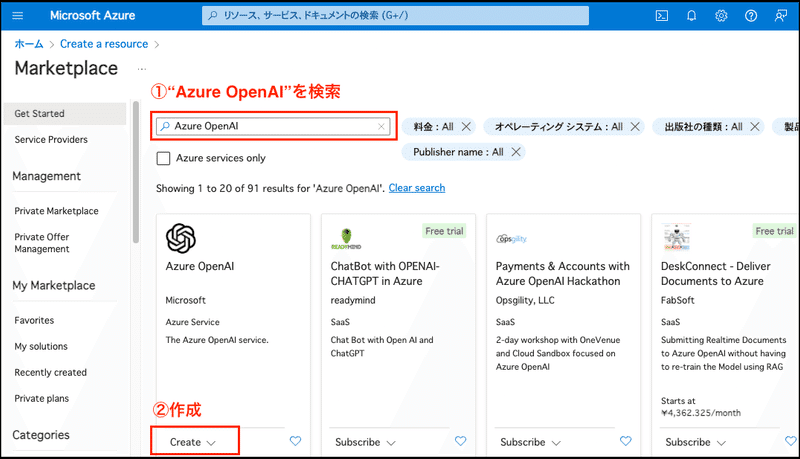This screenshot has width=800, height=459.
Task: Select Service Providers in the sidebar
Action: click(51, 140)
